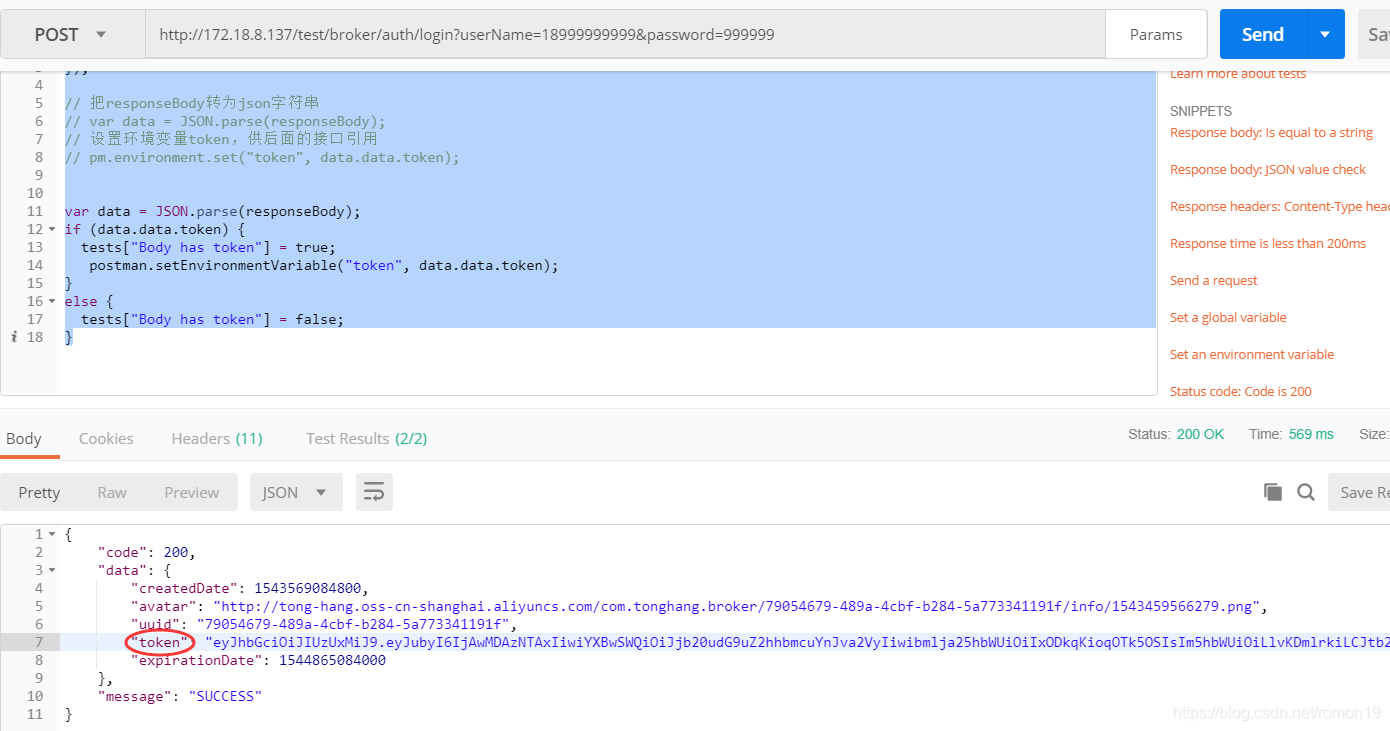Screen dimensions: 1390x731
Task: Click the SNIPPETS heading
Action: tap(1201, 111)
